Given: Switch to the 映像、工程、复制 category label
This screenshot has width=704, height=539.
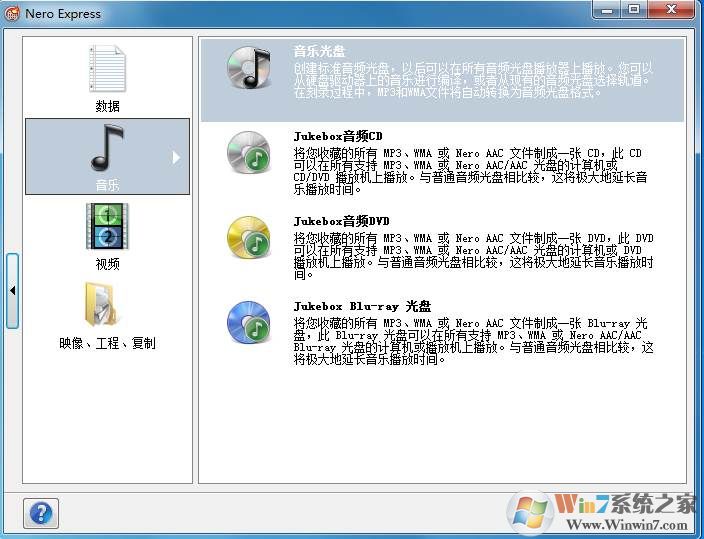Looking at the screenshot, I should pos(107,343).
